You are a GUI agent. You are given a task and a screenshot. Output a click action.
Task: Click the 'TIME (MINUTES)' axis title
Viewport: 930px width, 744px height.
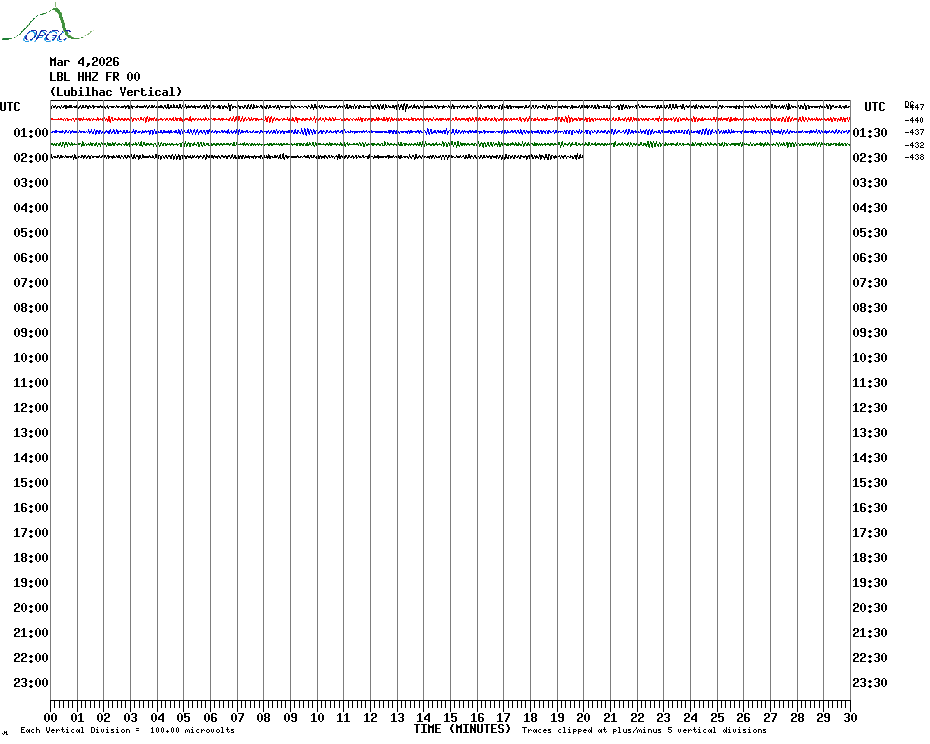462,730
